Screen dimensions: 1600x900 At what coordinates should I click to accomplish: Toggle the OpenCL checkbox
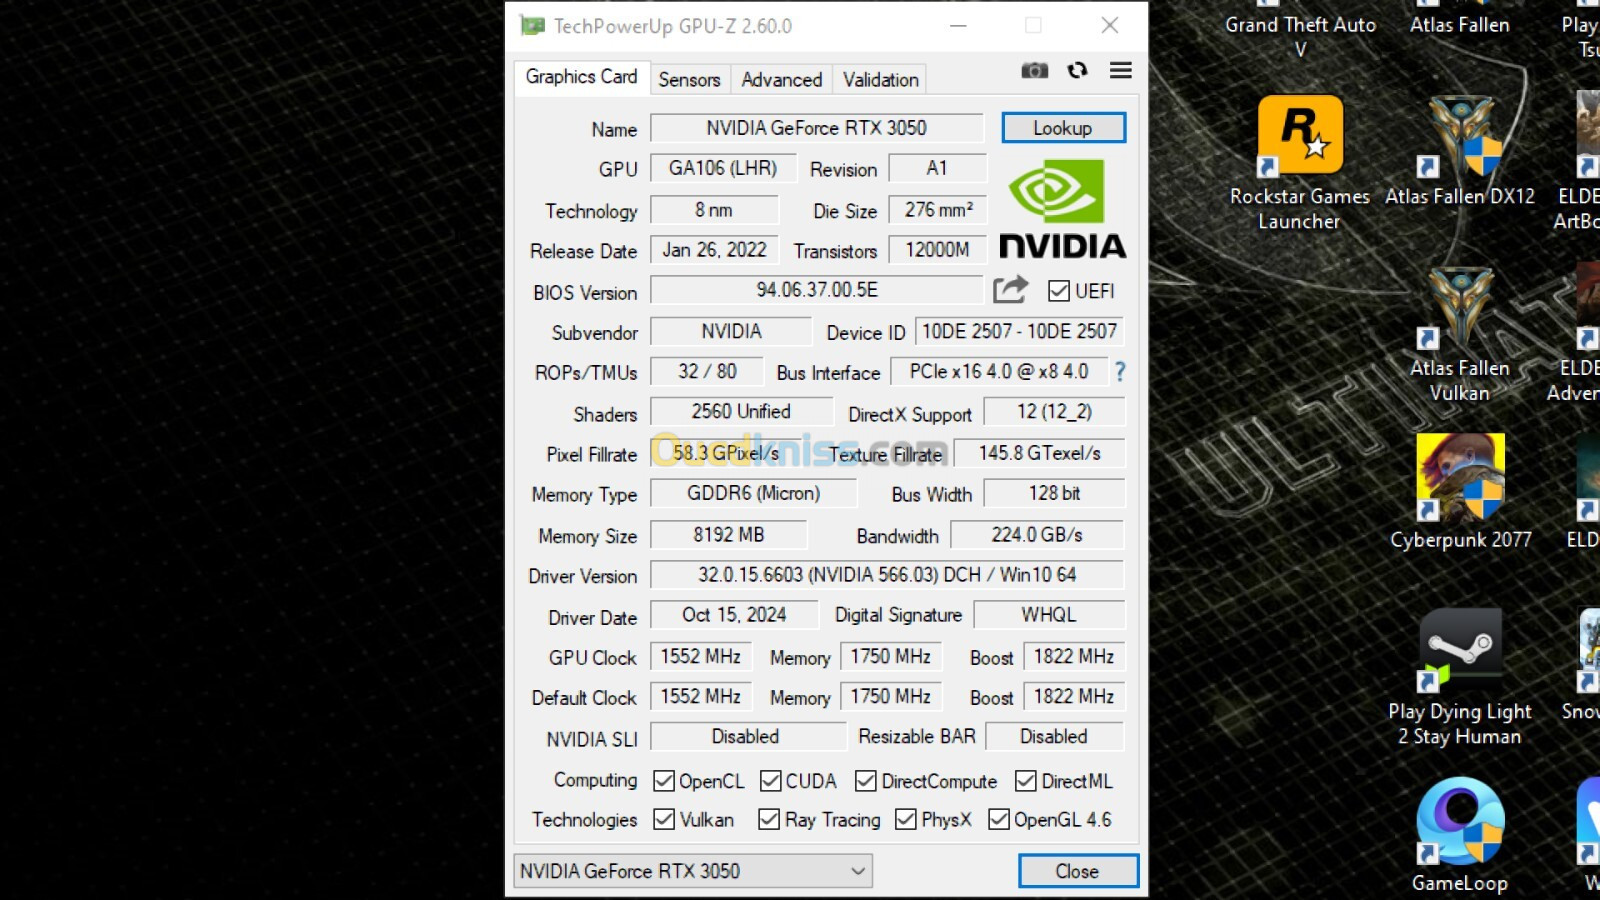click(664, 781)
